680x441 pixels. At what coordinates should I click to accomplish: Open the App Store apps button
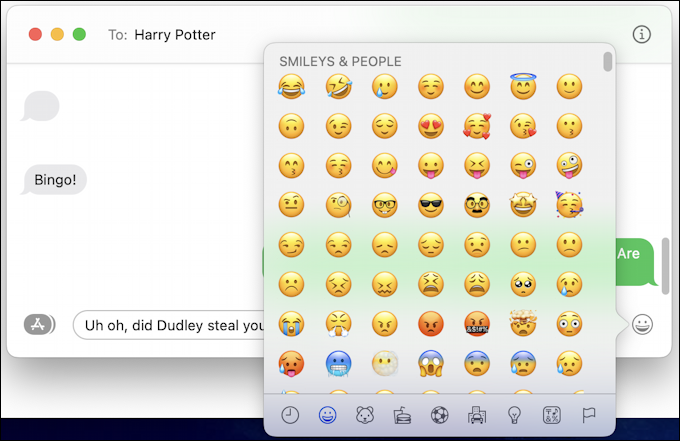pos(38,324)
